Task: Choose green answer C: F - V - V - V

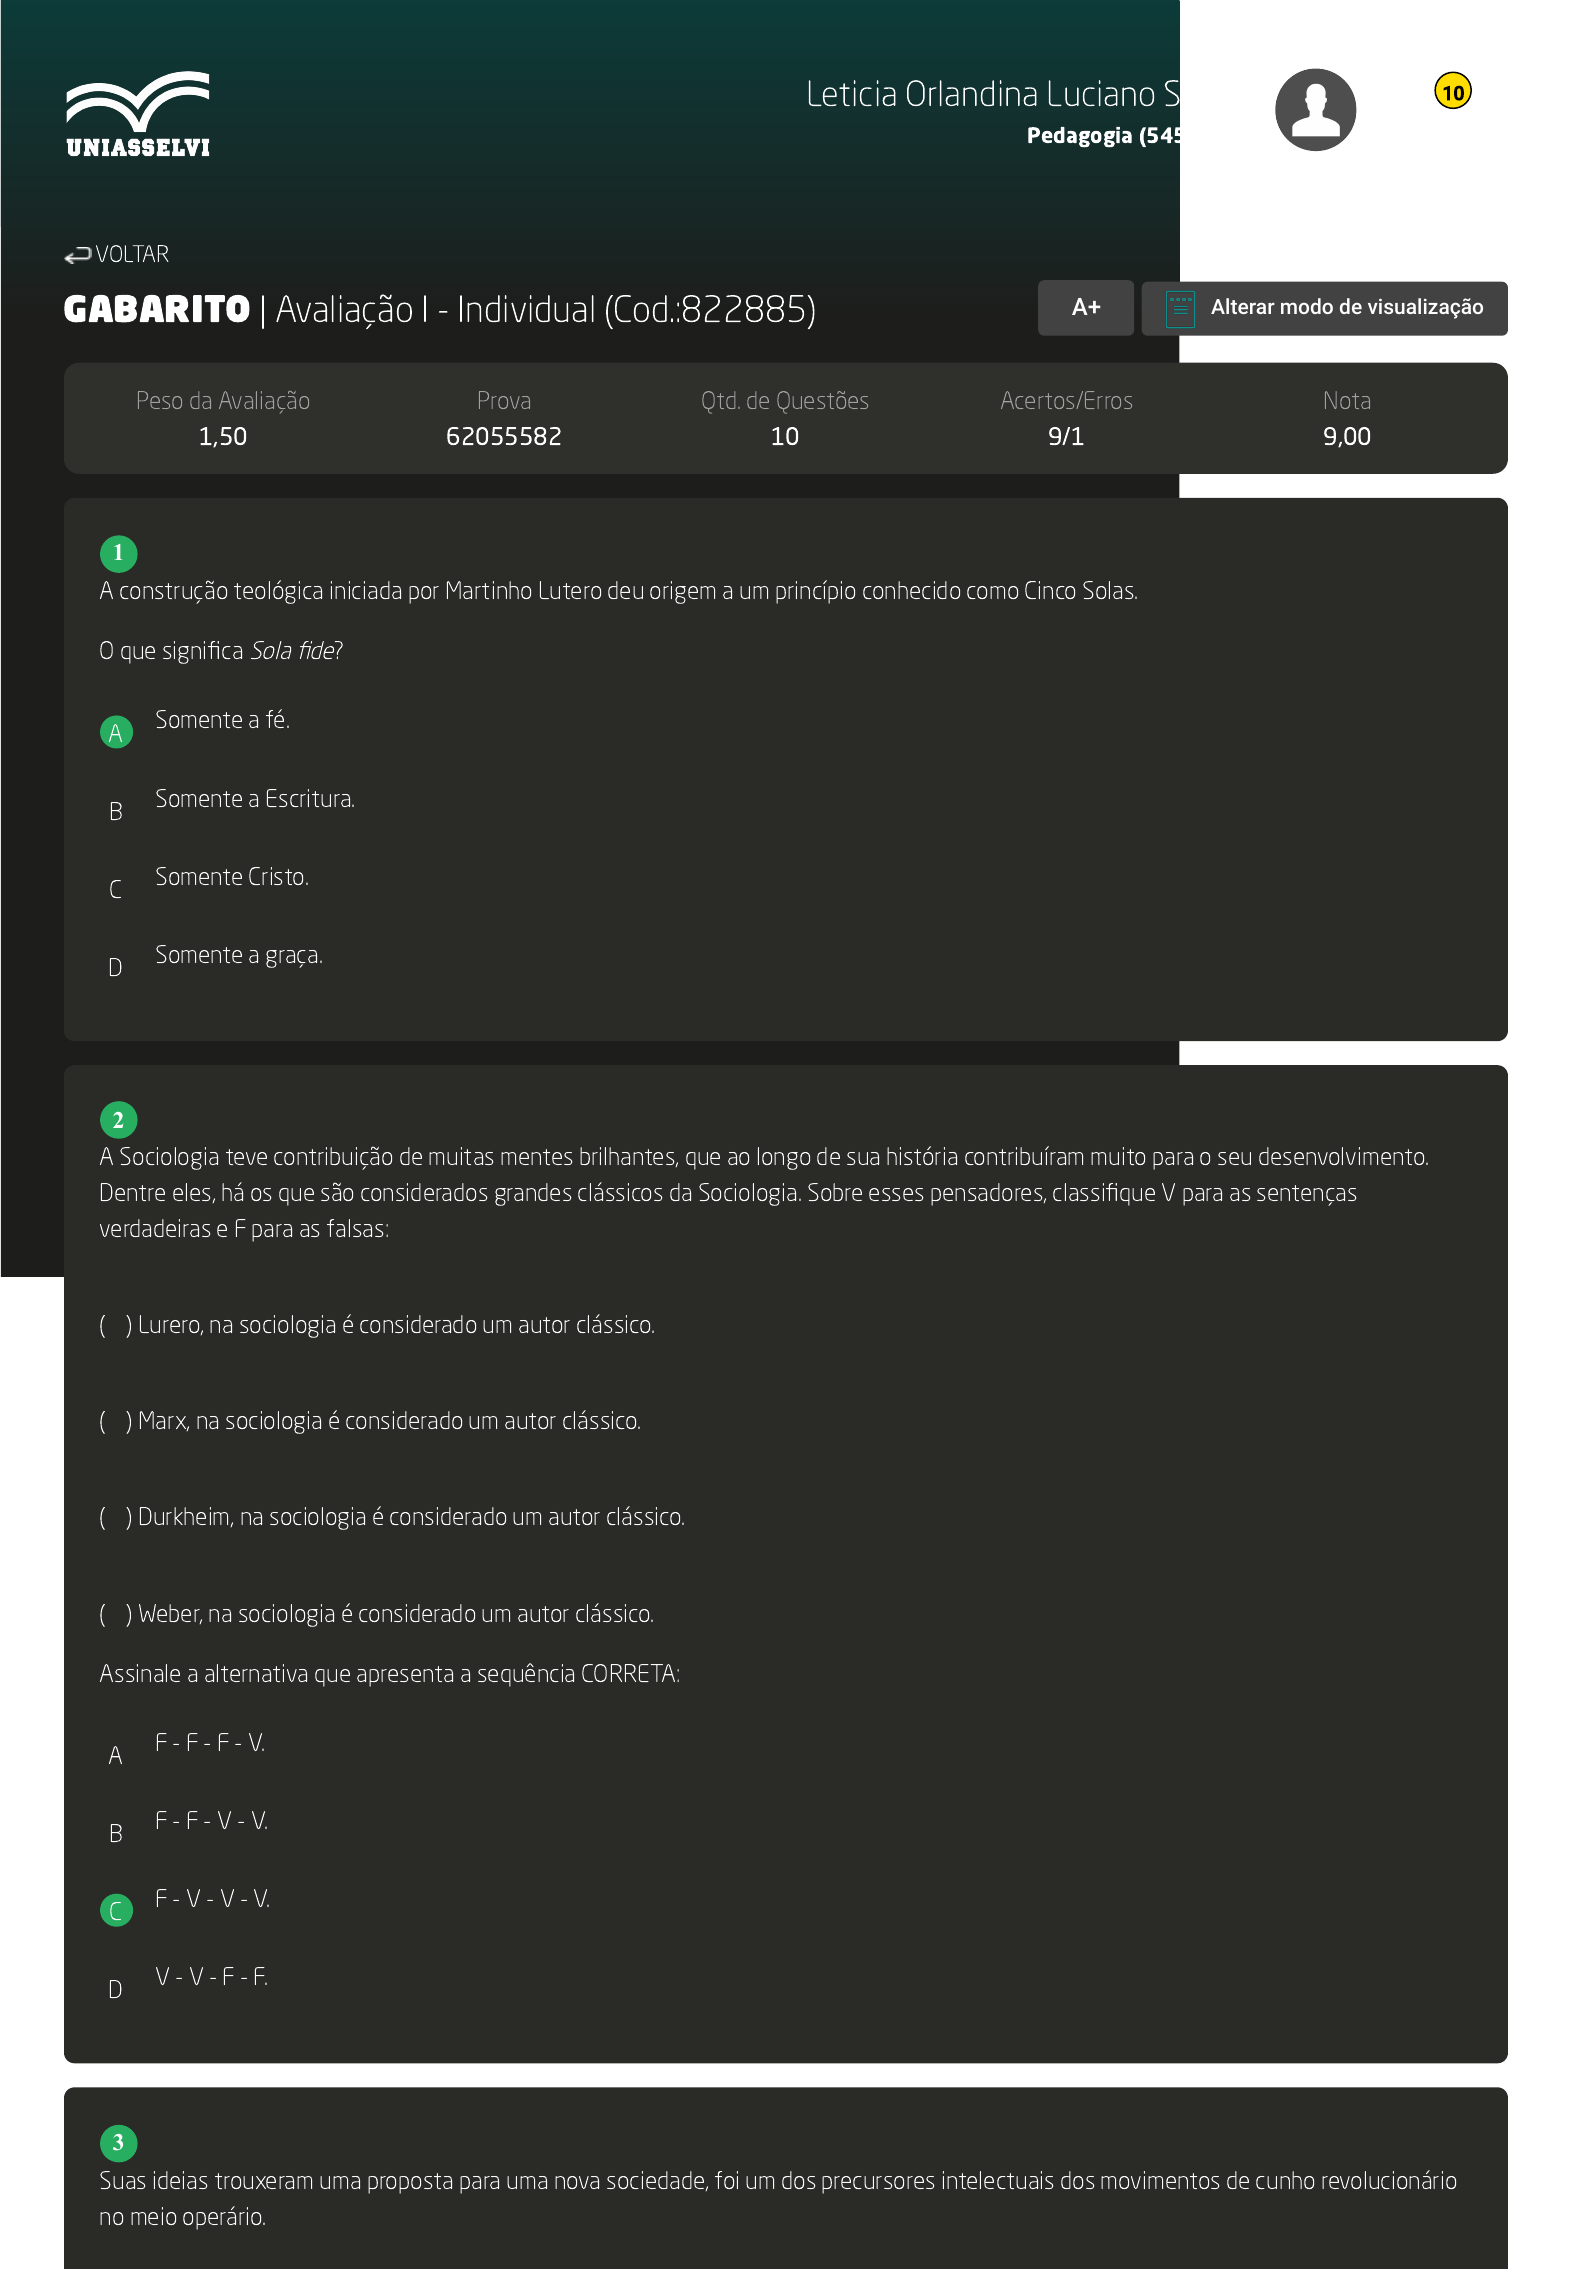Action: (x=116, y=1911)
